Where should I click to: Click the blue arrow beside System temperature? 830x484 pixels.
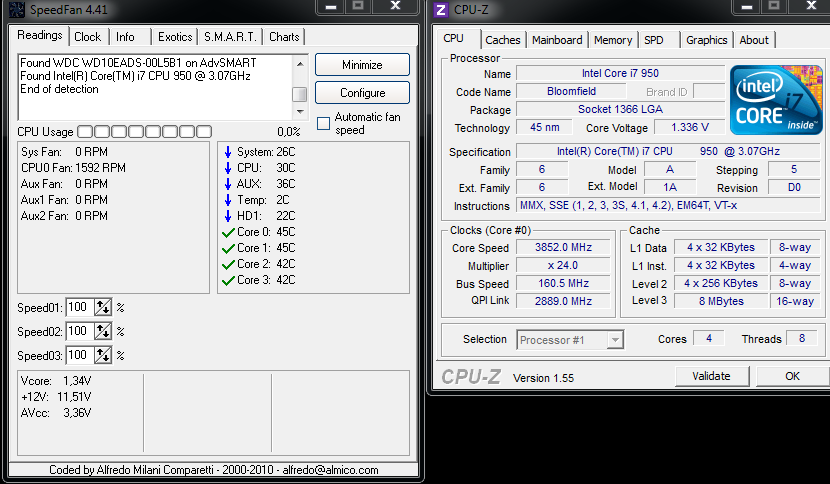228,153
